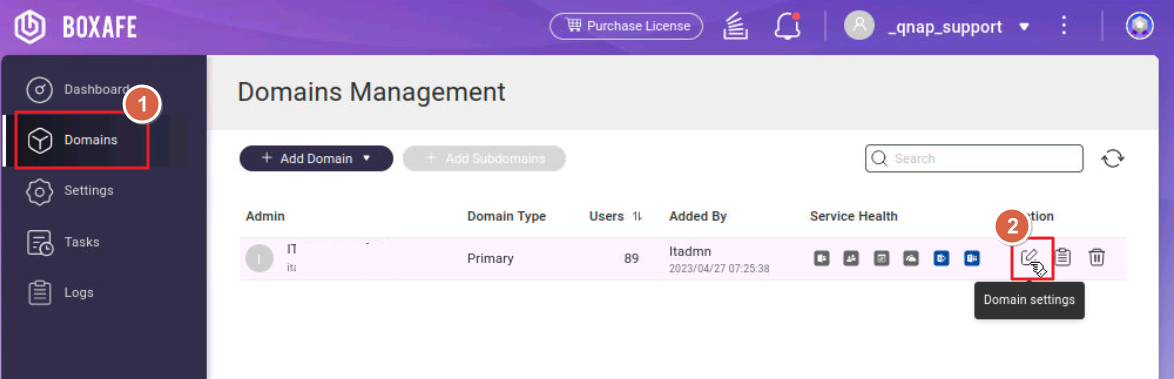Viewport: 1174px width, 379px height.
Task: Click the Purchase License button
Action: click(x=627, y=26)
